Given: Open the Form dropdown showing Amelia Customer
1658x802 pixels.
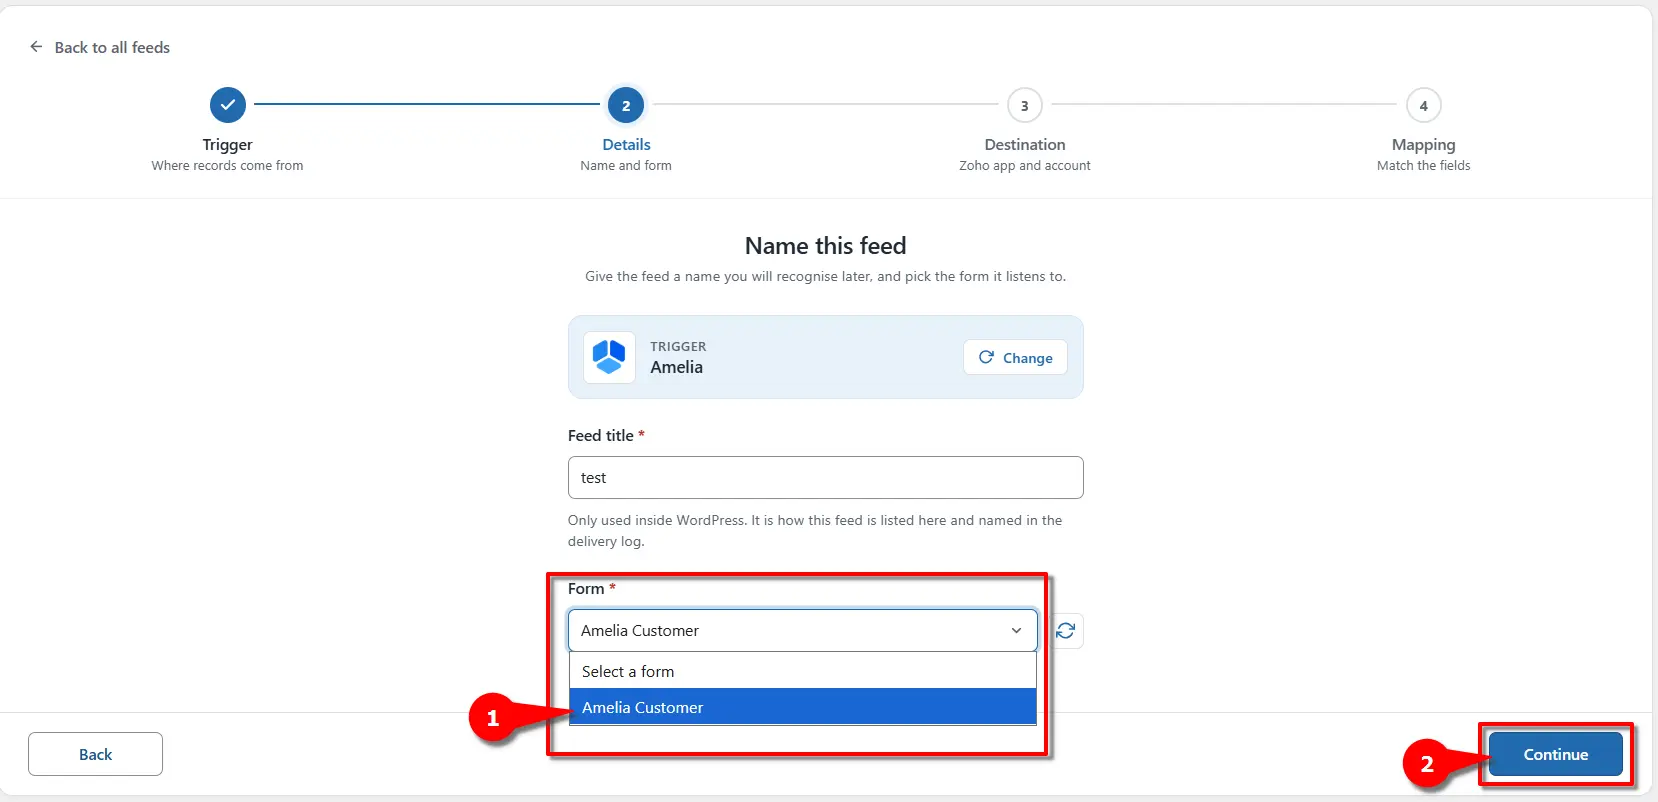Looking at the screenshot, I should pos(802,631).
